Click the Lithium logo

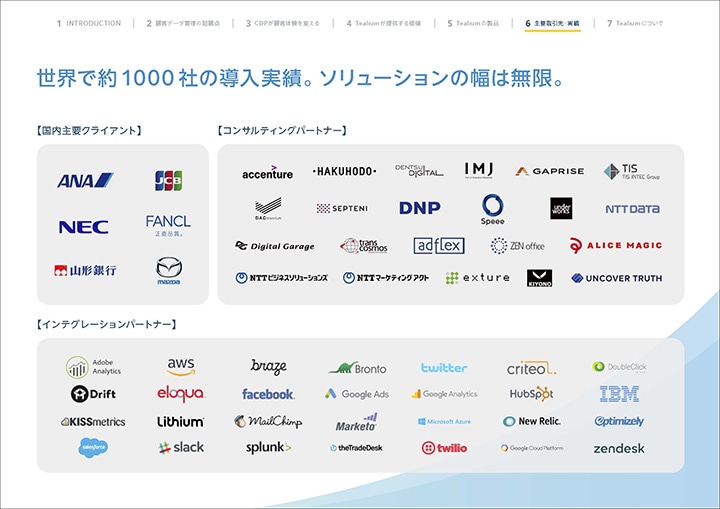click(180, 421)
